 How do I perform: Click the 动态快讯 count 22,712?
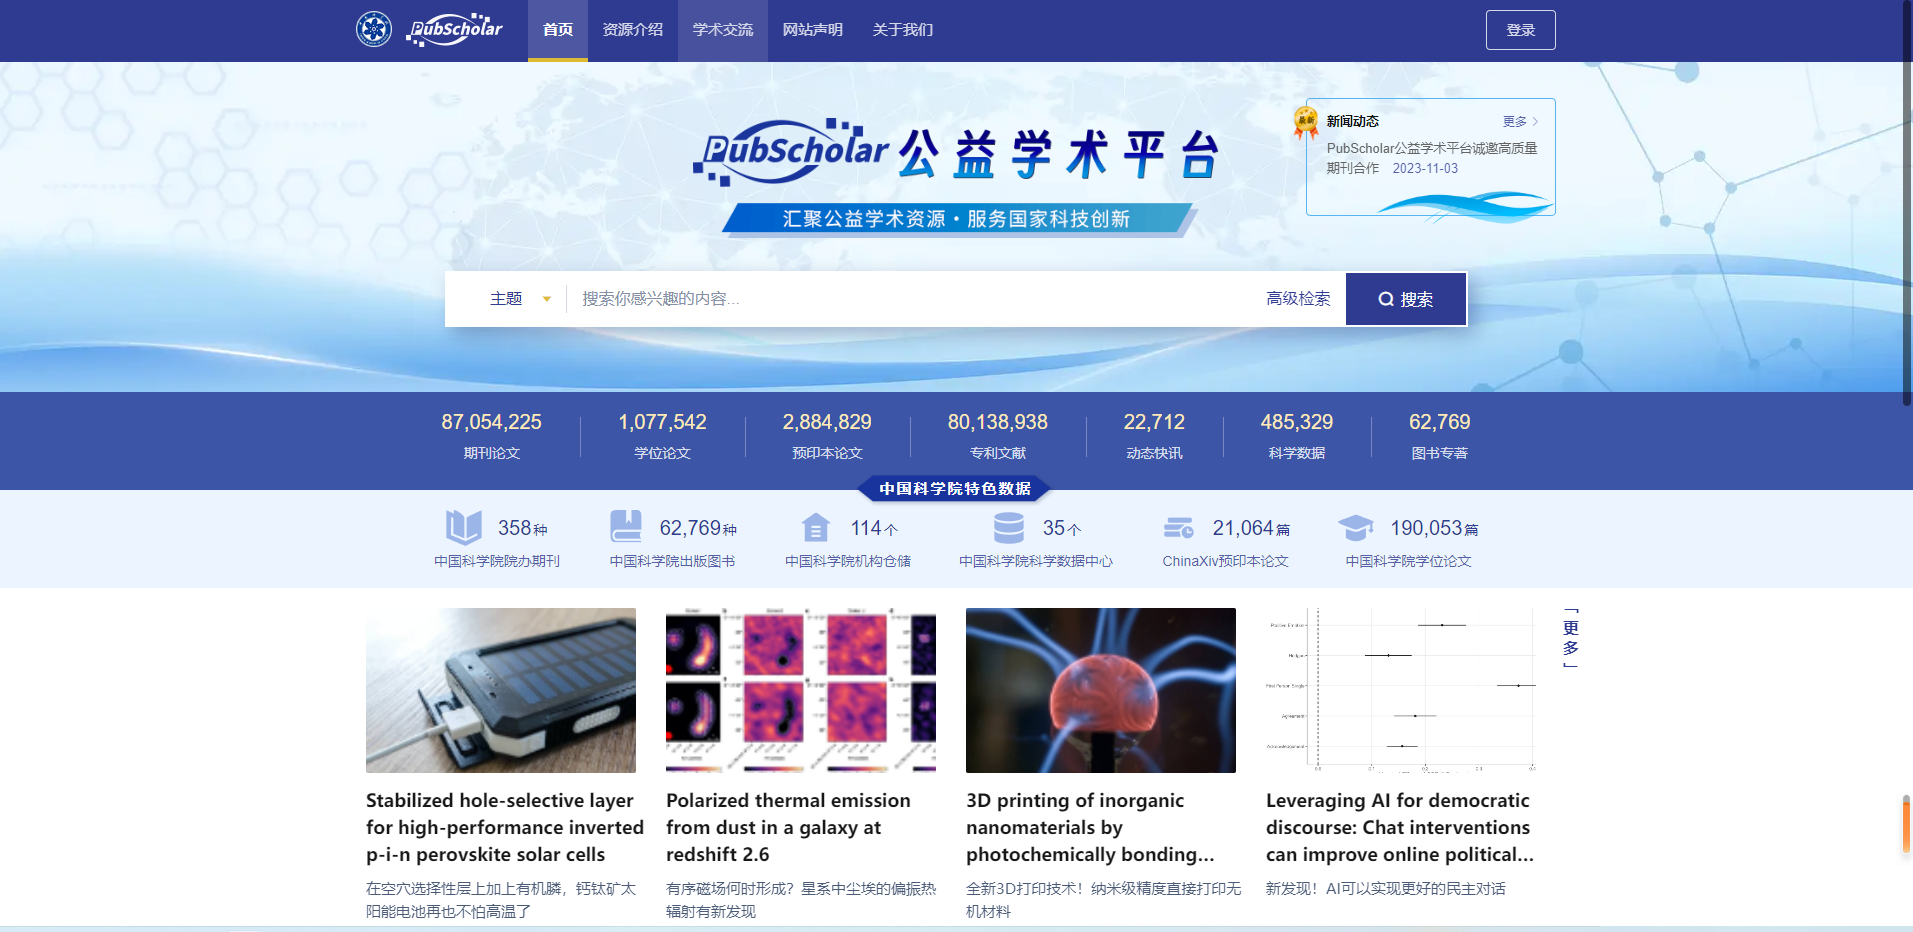[x=1154, y=422]
